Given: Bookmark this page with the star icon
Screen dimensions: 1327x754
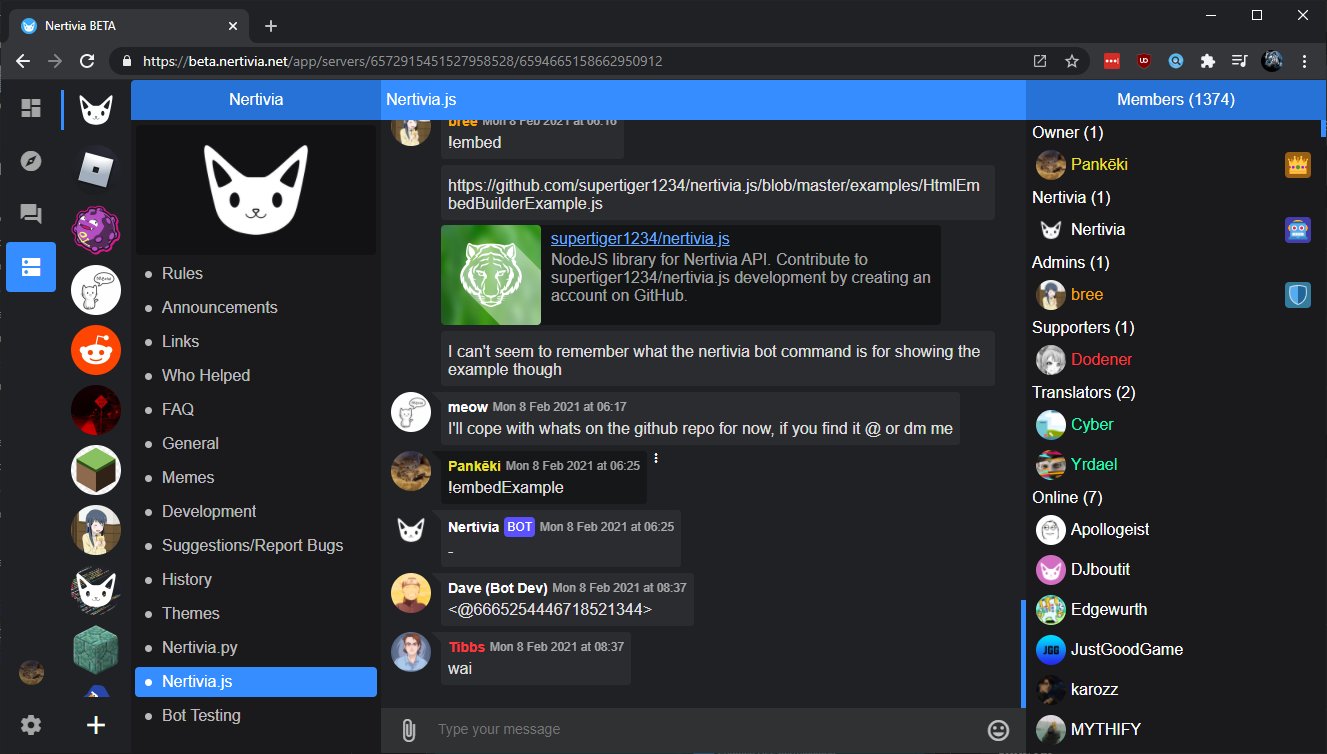Looking at the screenshot, I should 1072,61.
